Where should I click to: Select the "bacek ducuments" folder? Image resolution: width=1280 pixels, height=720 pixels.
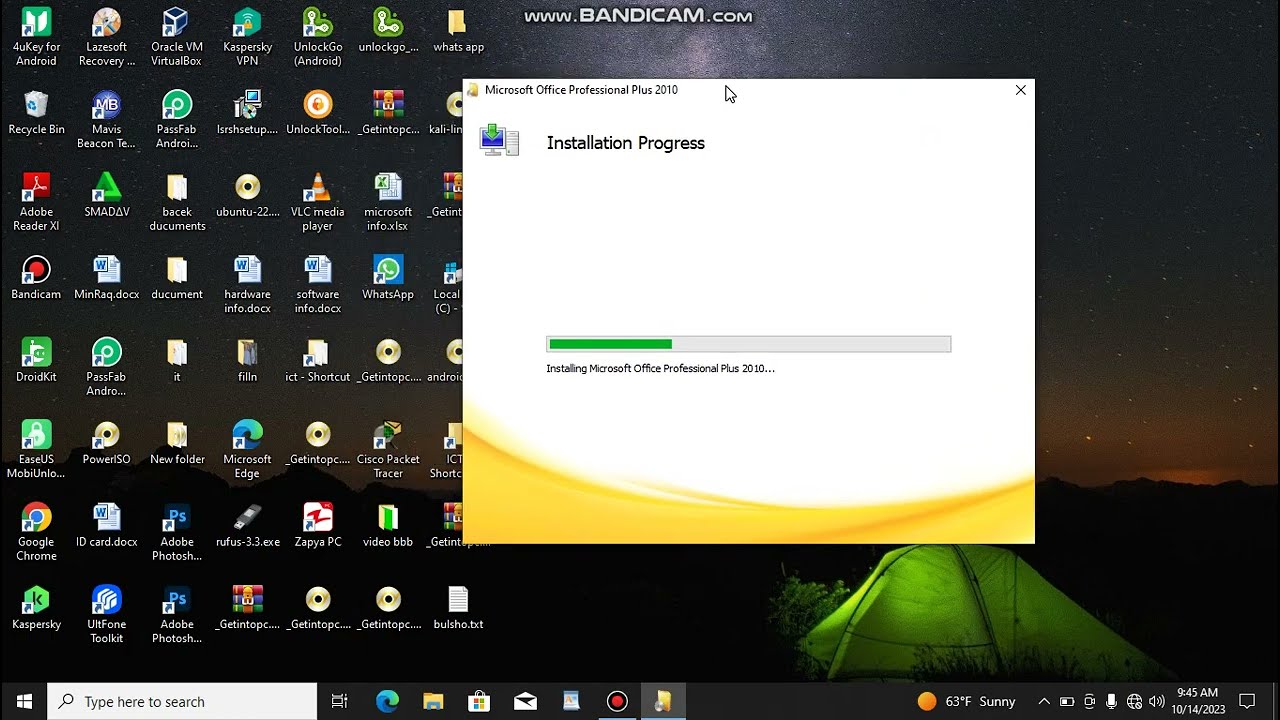click(x=177, y=202)
